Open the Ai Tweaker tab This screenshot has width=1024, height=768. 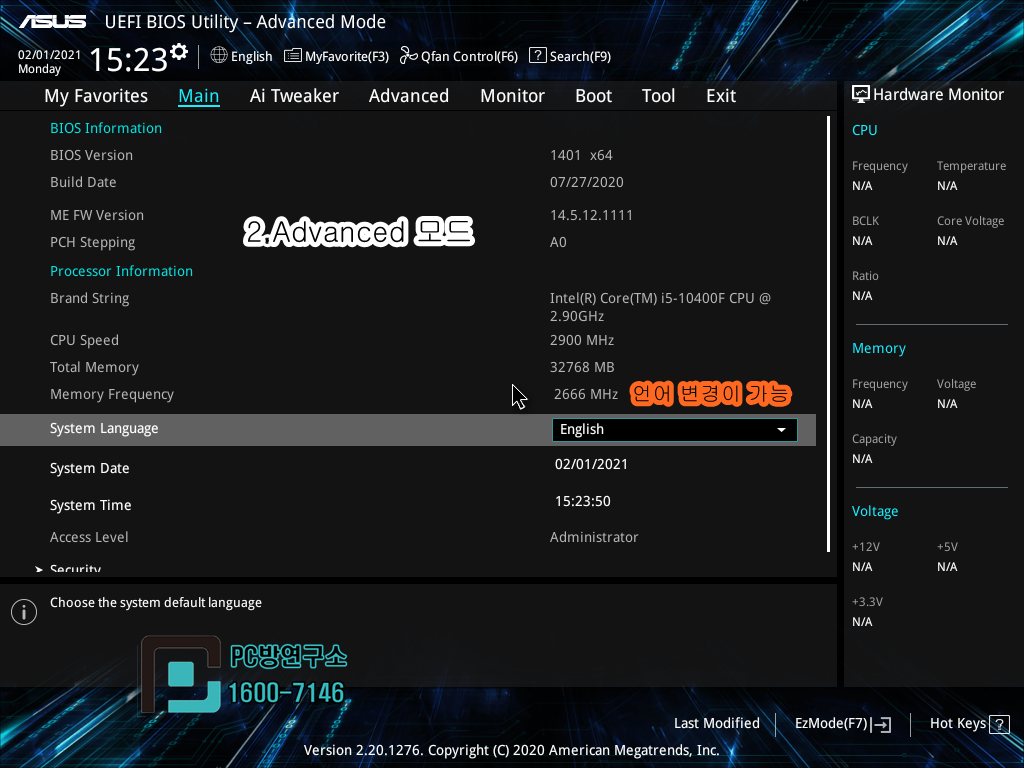tap(294, 96)
